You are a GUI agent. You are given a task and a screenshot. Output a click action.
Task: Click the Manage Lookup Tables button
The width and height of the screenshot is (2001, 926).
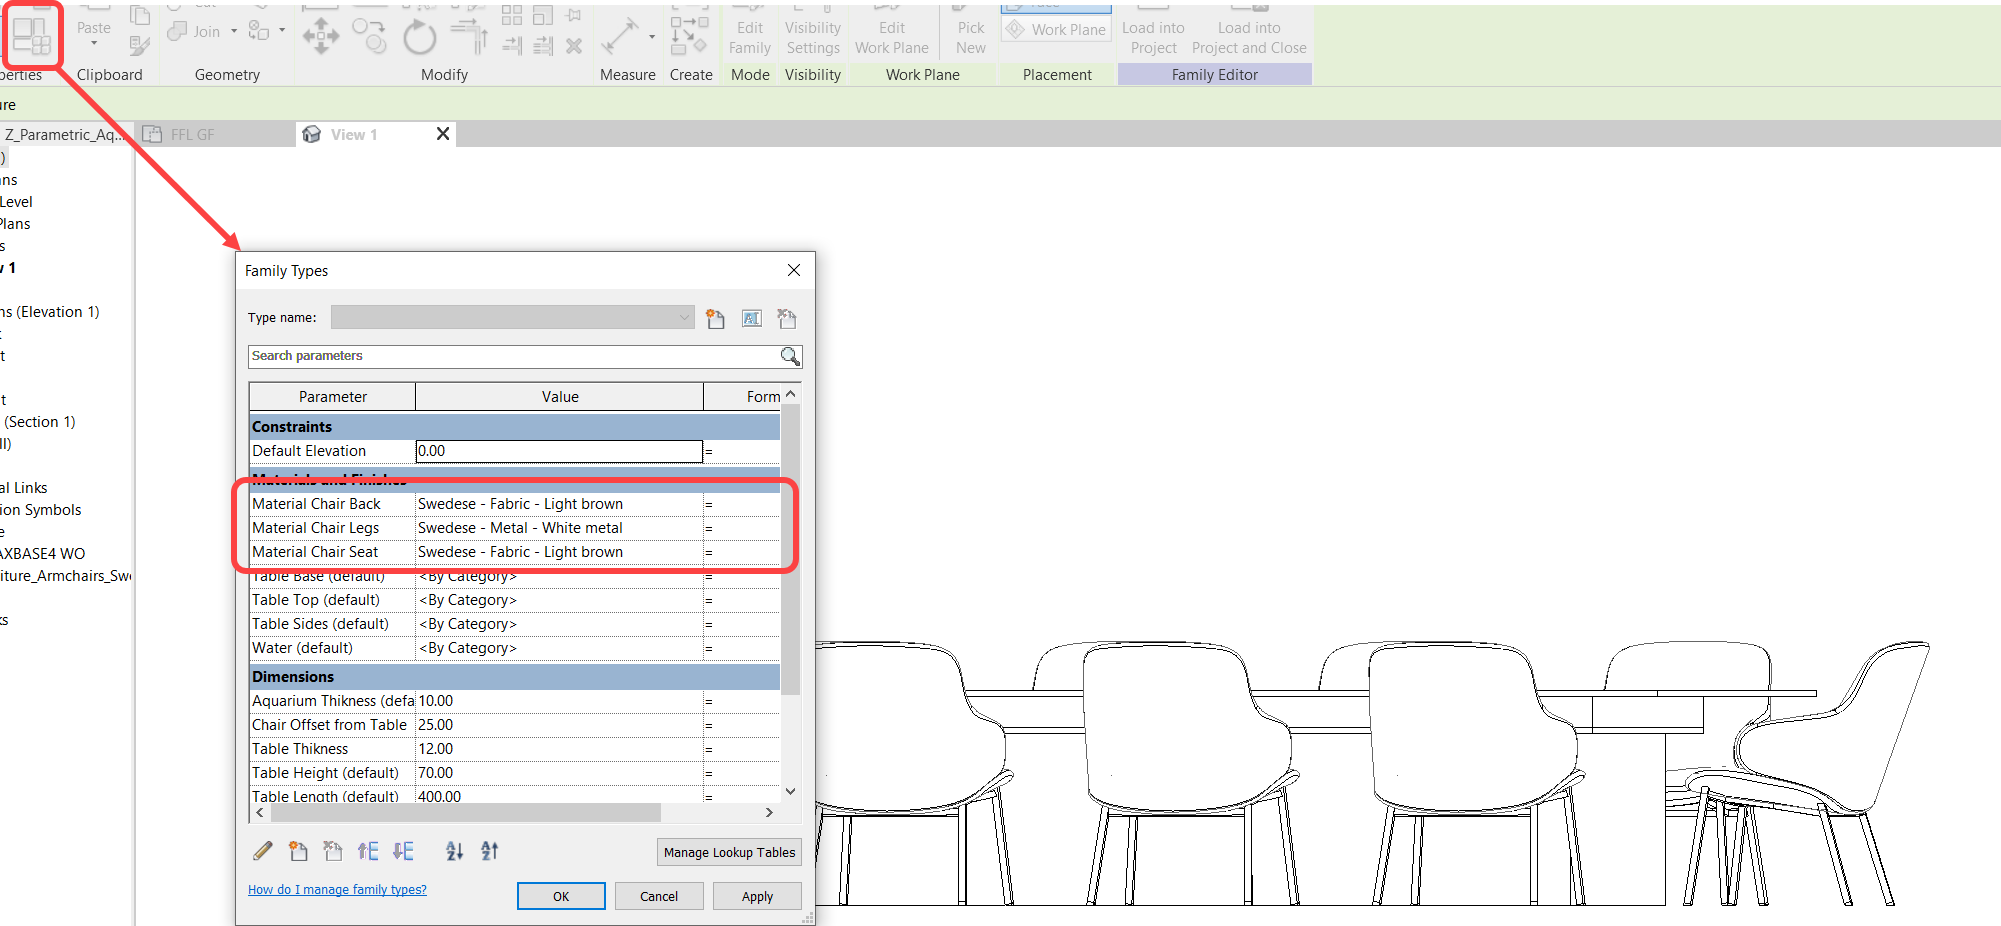click(728, 852)
